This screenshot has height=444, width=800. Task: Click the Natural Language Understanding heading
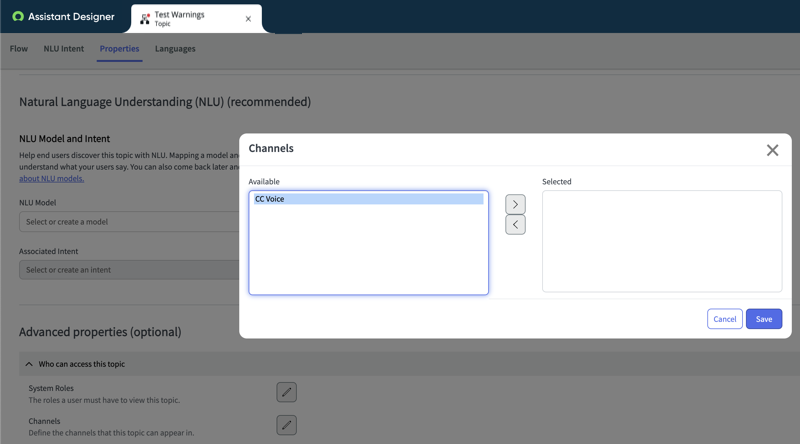coord(165,102)
